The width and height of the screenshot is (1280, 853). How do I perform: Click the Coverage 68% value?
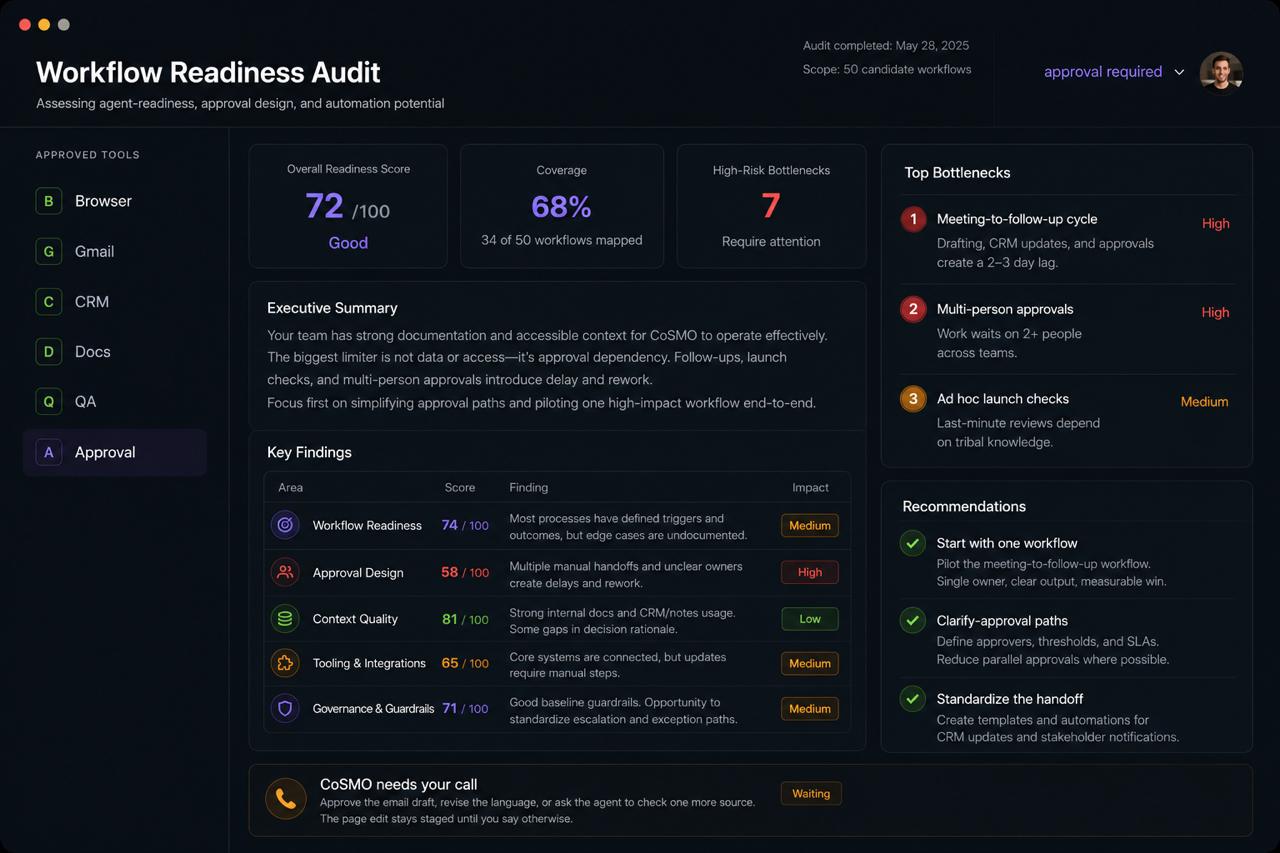coord(561,207)
